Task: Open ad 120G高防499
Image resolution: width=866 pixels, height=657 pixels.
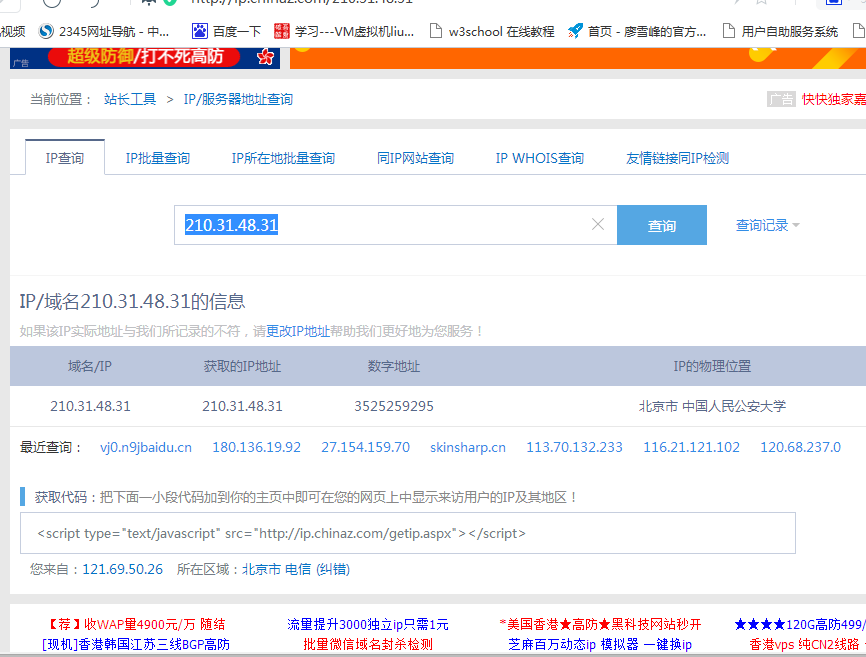Action: 800,624
